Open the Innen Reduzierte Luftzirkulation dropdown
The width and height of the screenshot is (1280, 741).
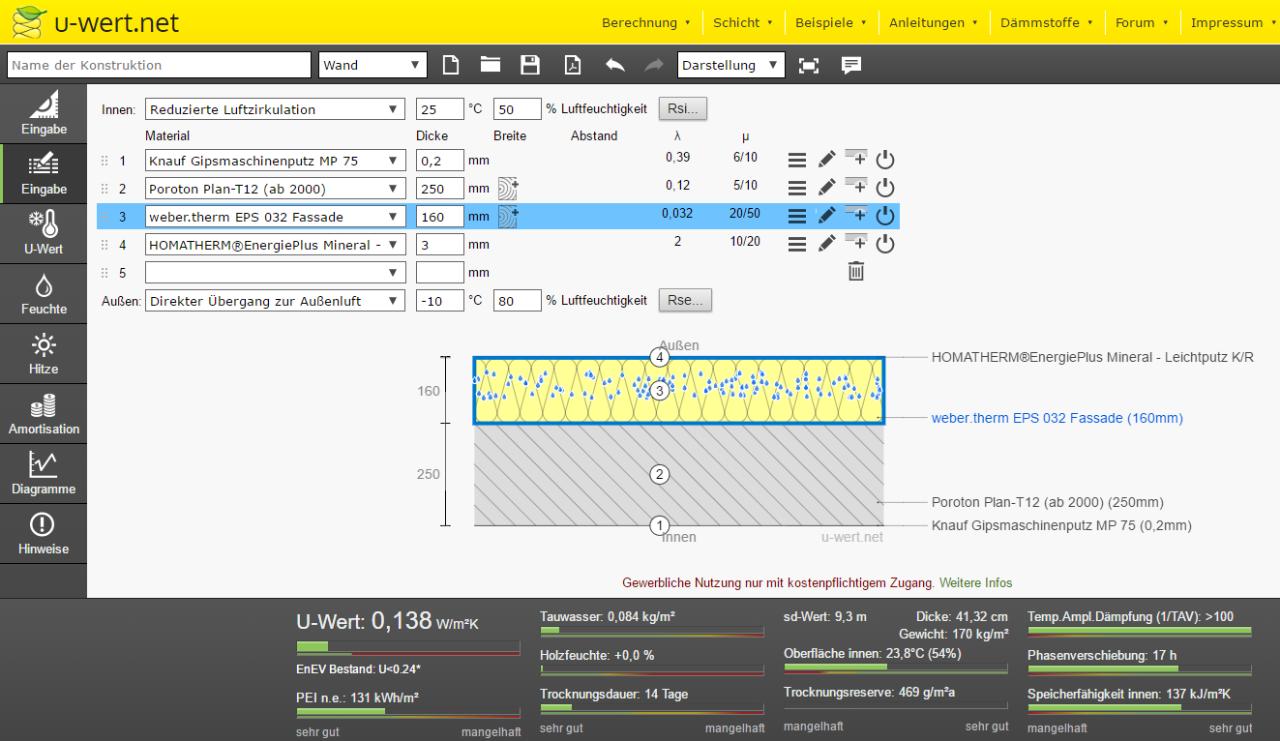click(275, 109)
